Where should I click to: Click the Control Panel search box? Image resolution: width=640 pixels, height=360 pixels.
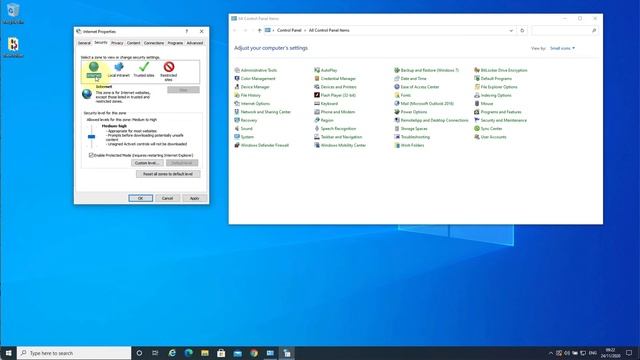coord(565,31)
